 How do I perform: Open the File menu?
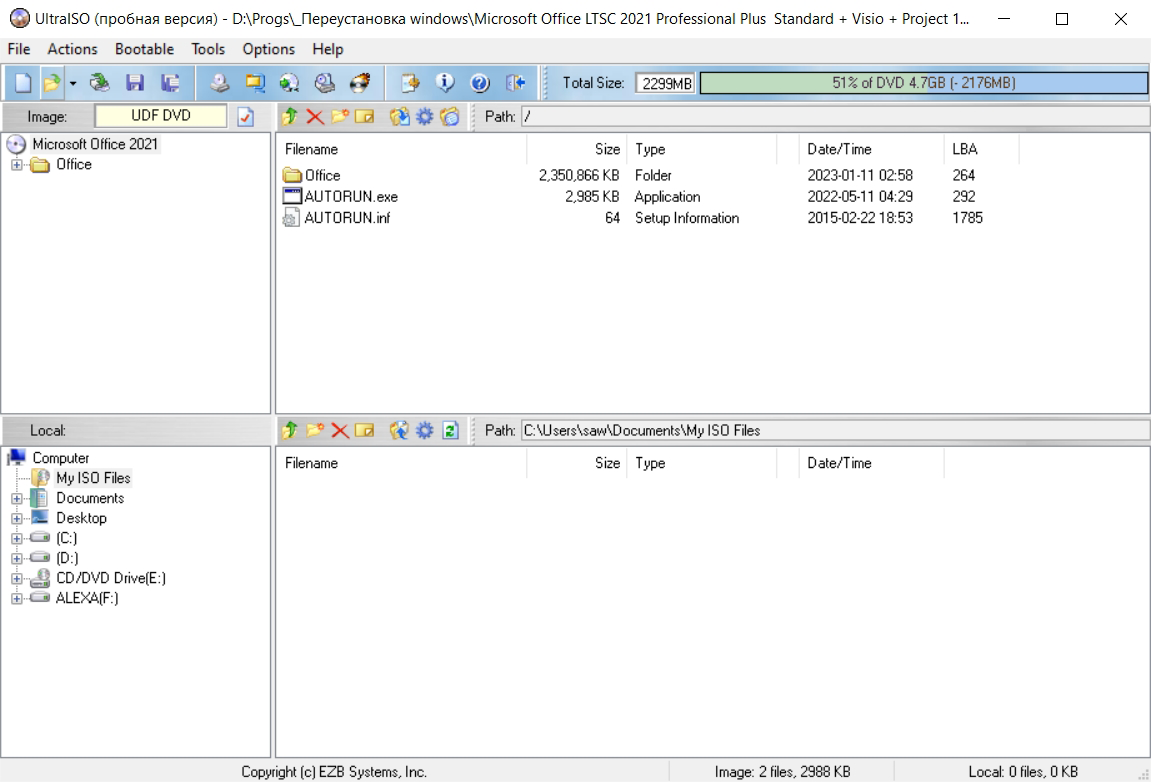coord(19,49)
